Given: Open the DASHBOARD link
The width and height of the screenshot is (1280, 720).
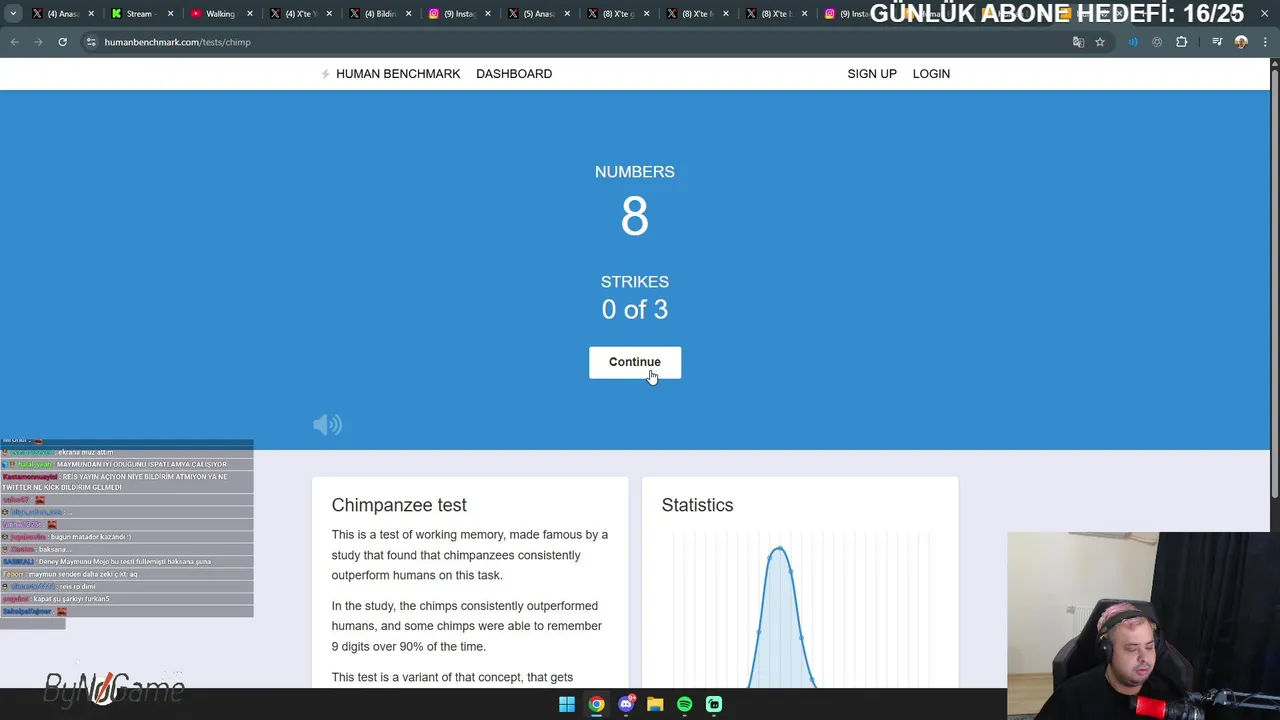Looking at the screenshot, I should [x=514, y=74].
